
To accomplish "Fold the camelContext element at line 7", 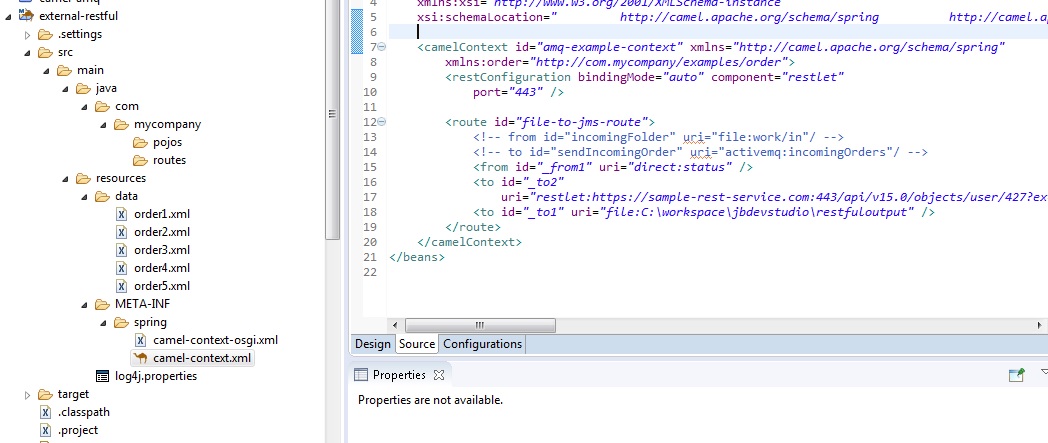I will 382,47.
